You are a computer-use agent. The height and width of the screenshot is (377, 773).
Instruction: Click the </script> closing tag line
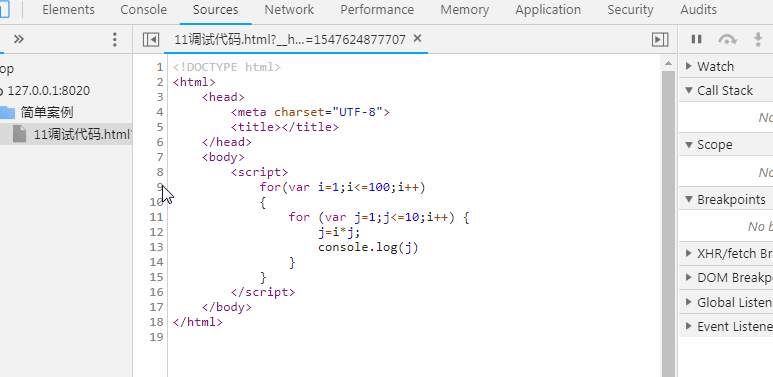click(x=263, y=292)
